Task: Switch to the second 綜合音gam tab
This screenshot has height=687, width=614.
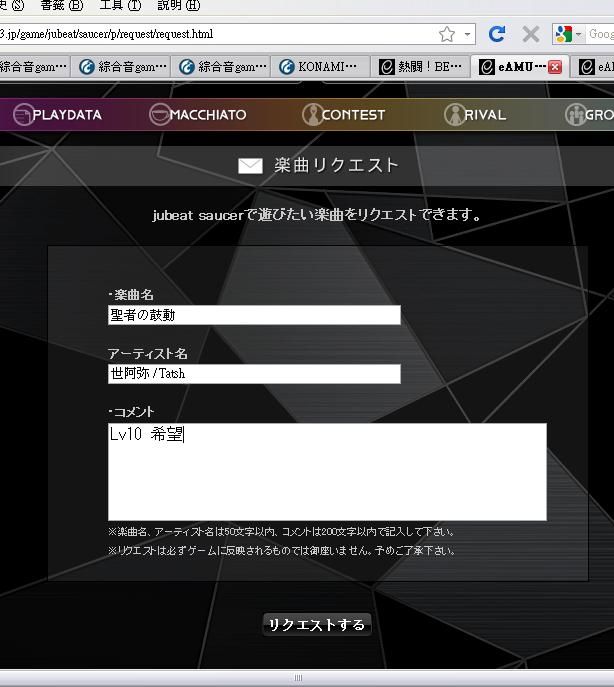Action: [120, 67]
